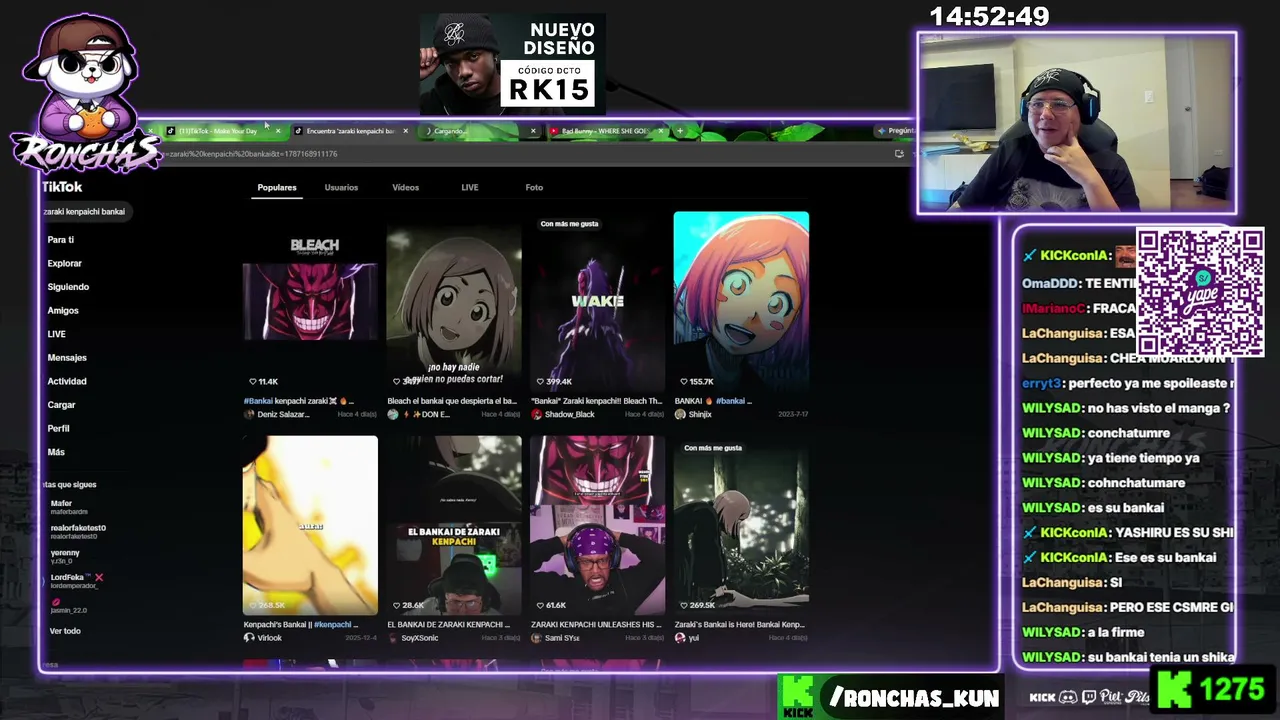
Task: Open a new browser tab with plus icon
Action: tap(680, 131)
